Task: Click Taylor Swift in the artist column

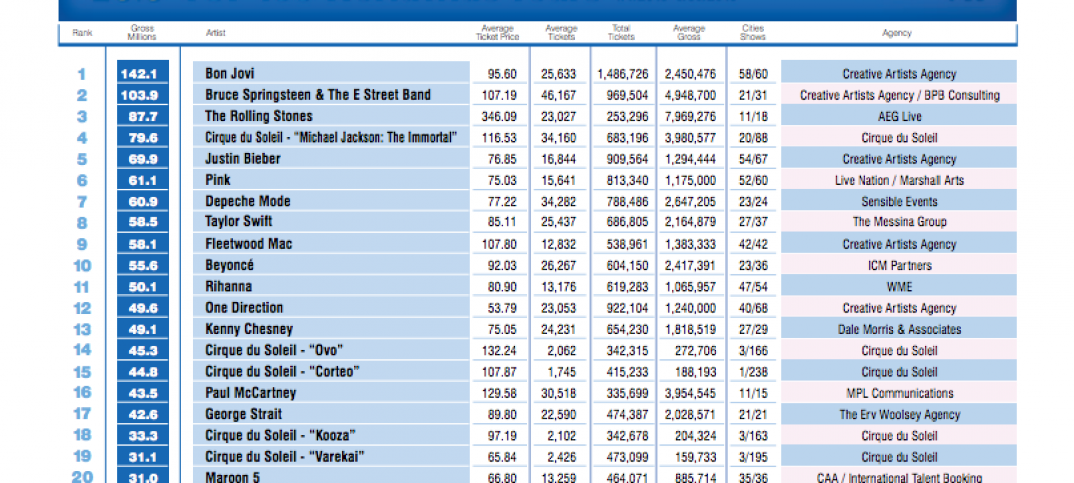Action: (239, 221)
